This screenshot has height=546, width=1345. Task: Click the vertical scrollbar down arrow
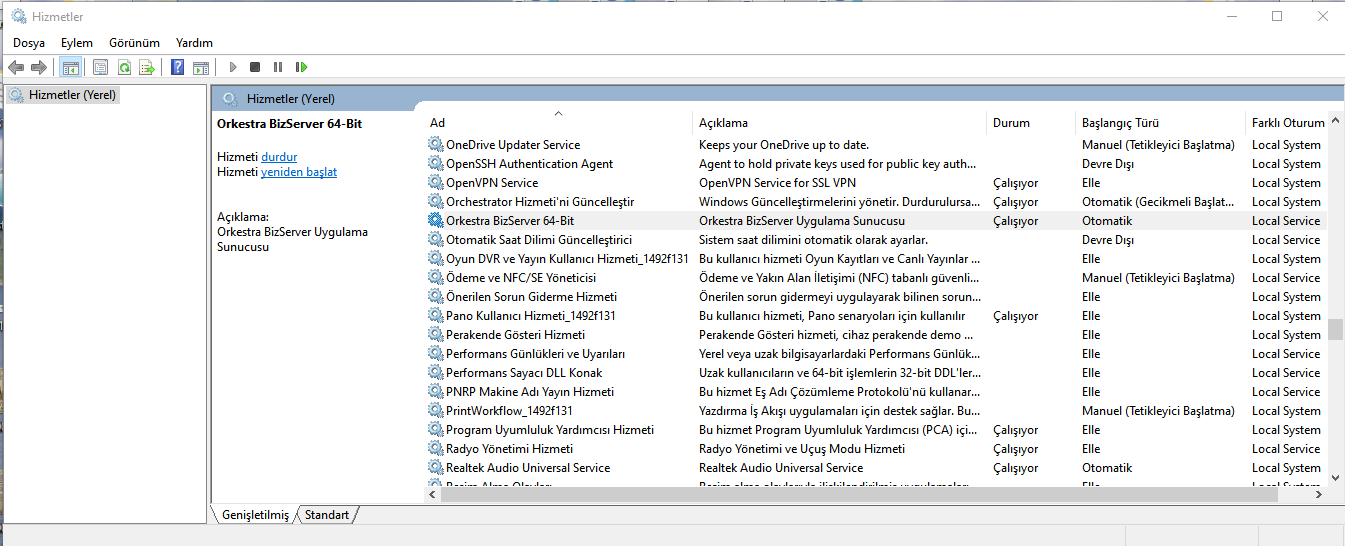pyautogui.click(x=1335, y=477)
